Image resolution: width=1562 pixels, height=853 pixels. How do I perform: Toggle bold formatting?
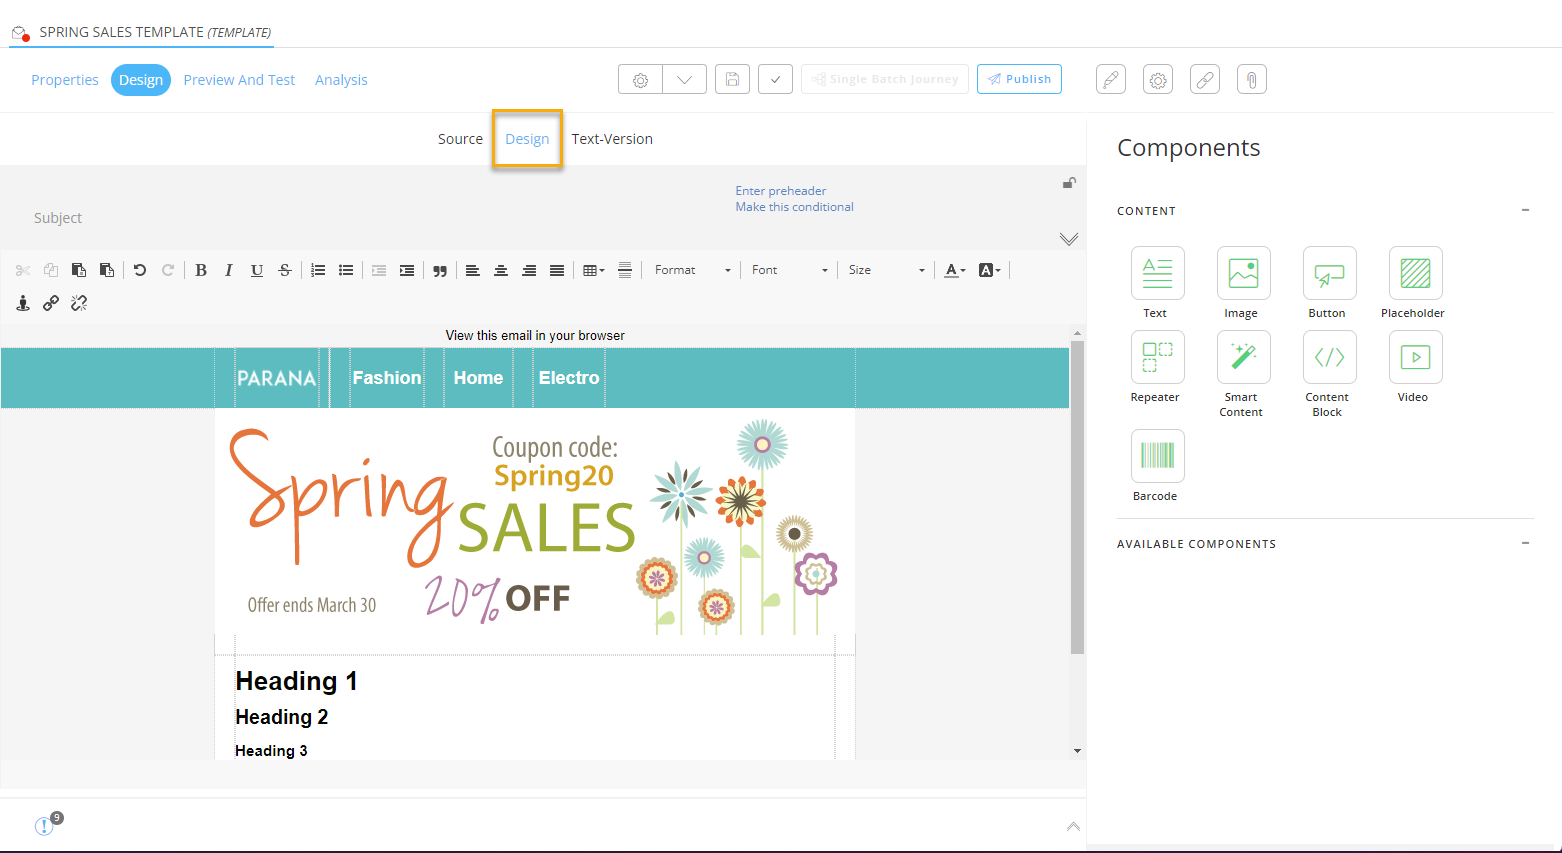(201, 271)
